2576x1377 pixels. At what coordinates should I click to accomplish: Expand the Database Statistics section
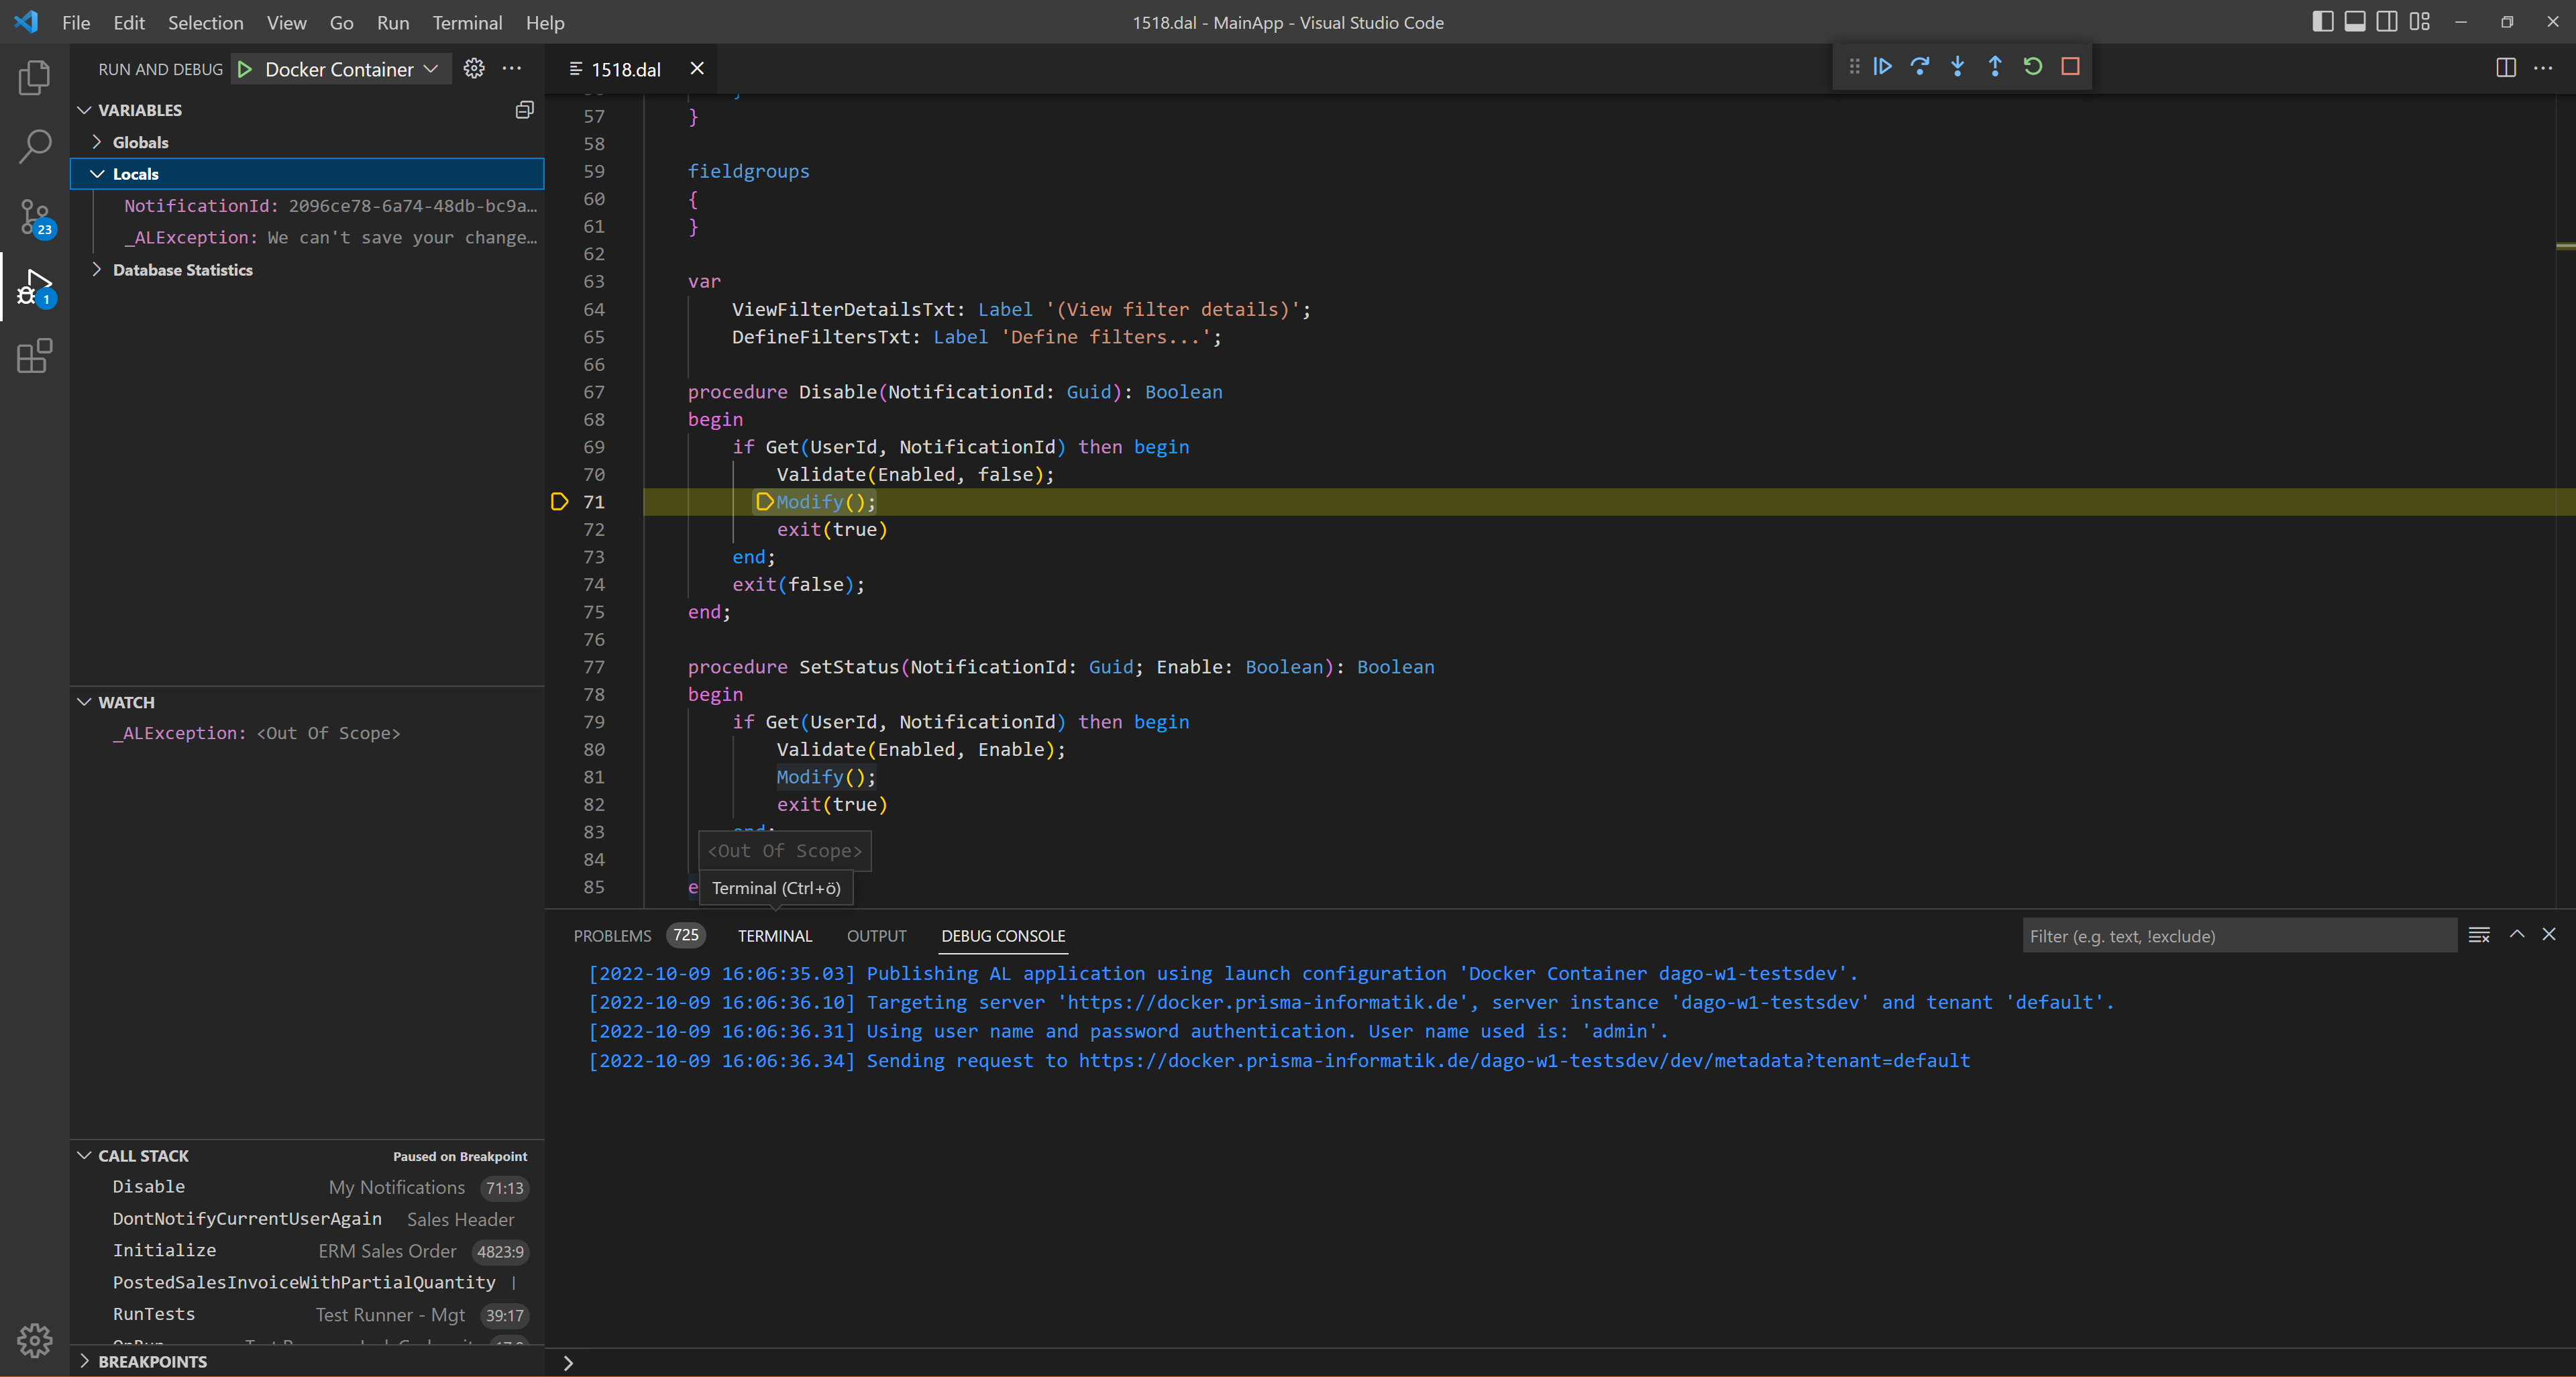click(98, 269)
